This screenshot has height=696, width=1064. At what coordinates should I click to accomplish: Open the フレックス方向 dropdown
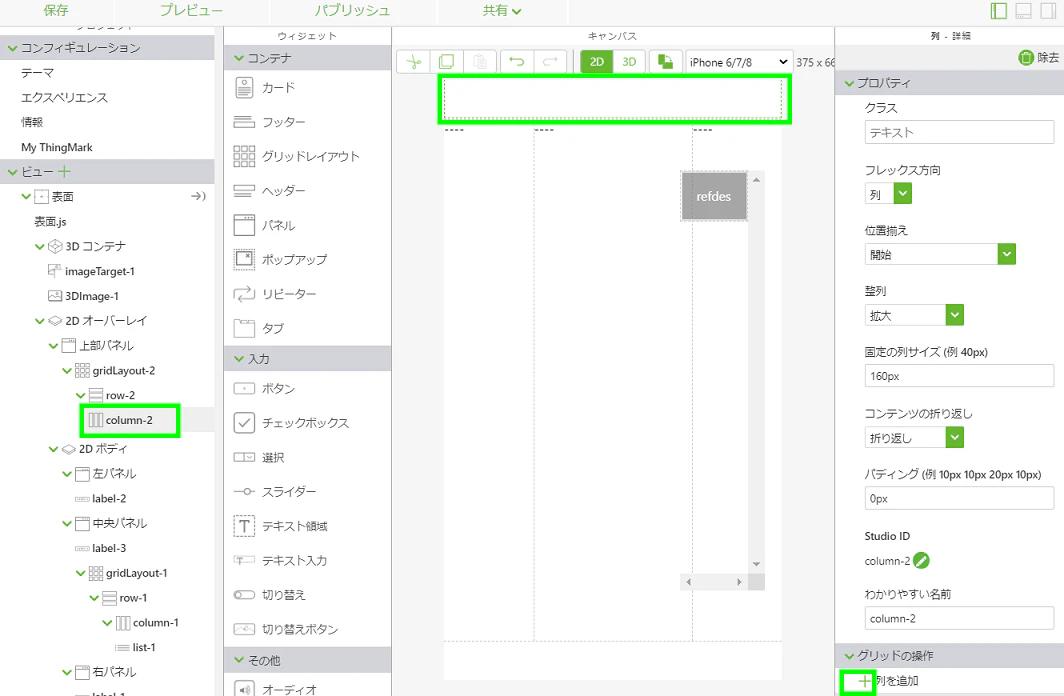point(902,194)
